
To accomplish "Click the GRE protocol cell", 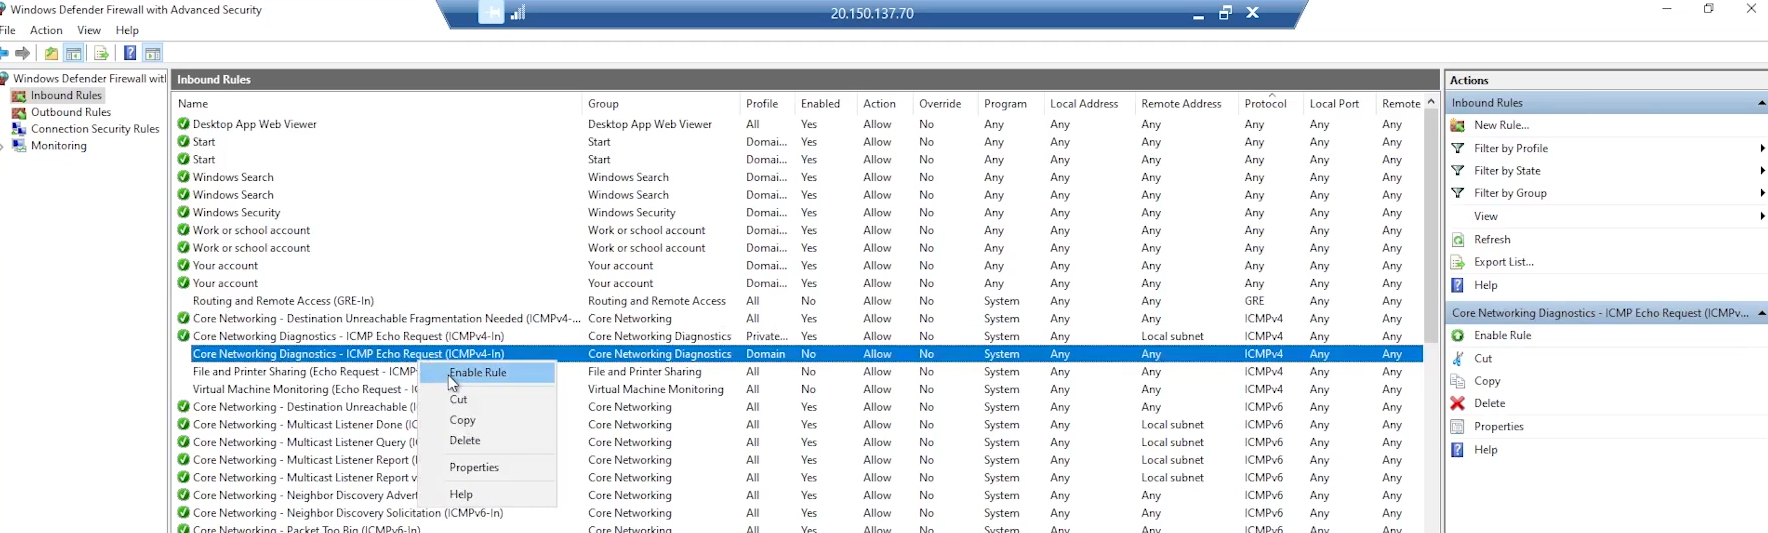I will click(x=1254, y=301).
